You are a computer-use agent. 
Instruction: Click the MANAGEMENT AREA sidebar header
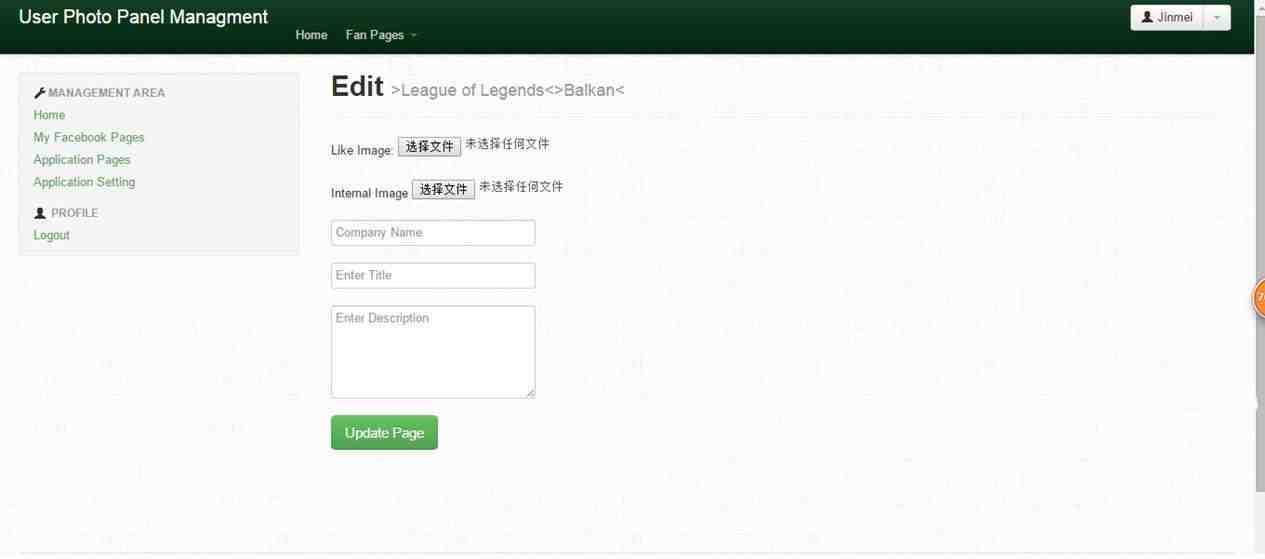click(106, 93)
